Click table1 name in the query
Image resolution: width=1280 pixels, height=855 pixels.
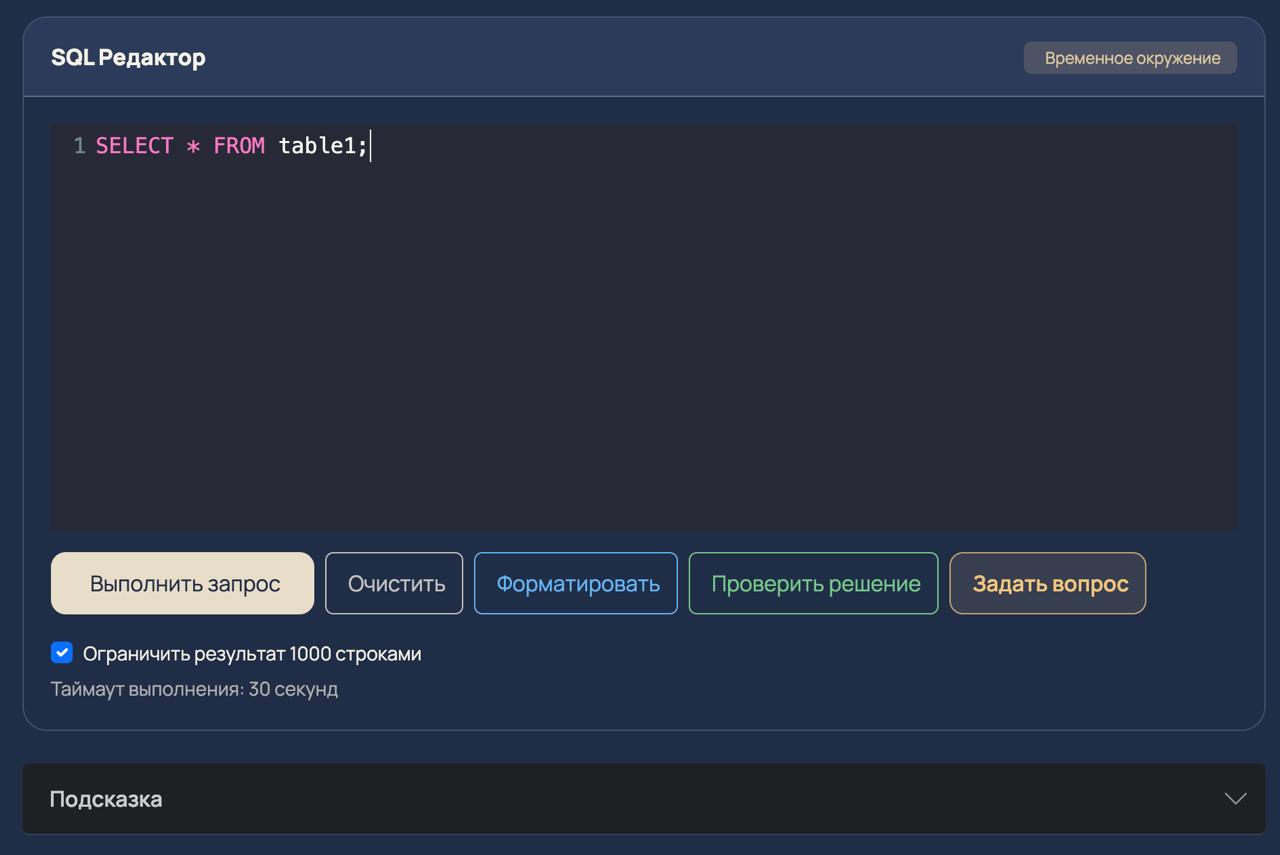point(317,146)
